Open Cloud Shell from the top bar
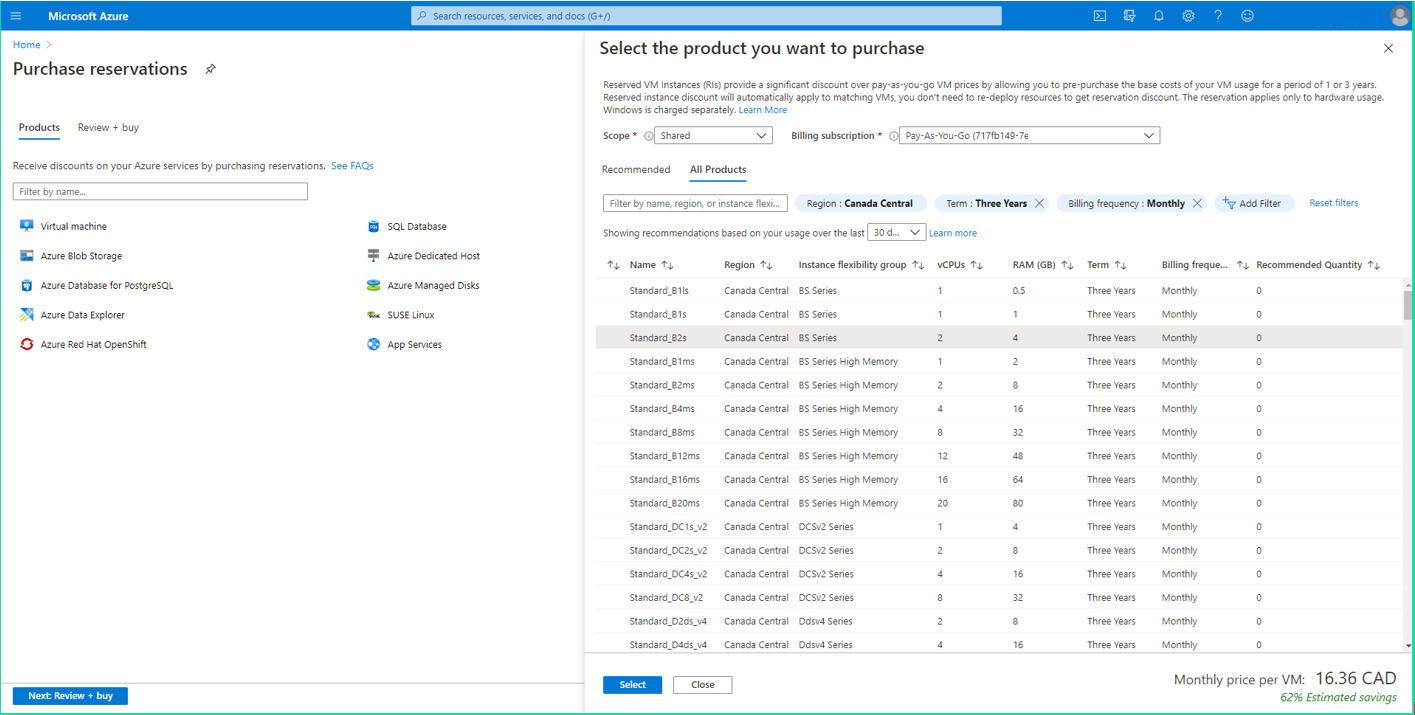The width and height of the screenshot is (1415, 715). click(1100, 16)
